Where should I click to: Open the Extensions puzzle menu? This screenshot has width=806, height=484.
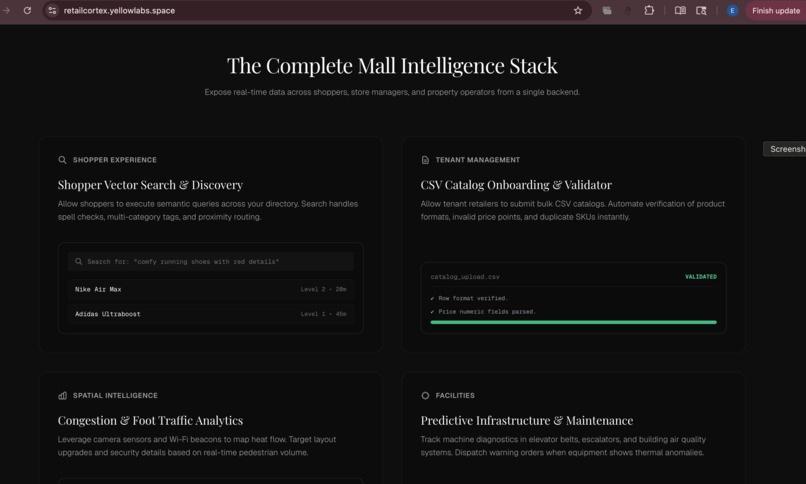[649, 10]
